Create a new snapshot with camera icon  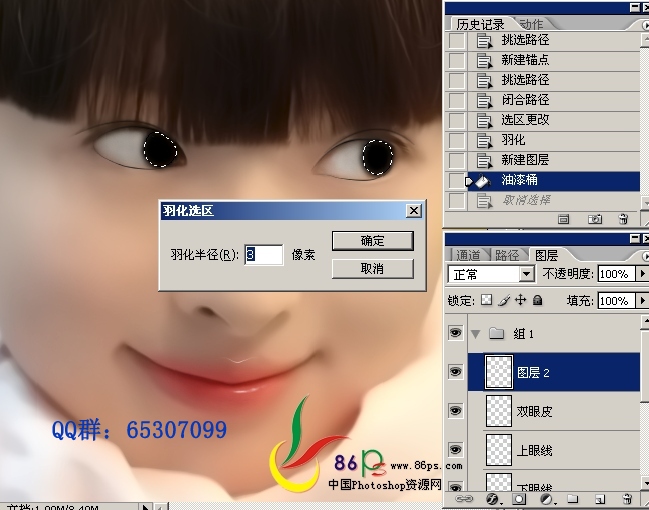point(595,219)
